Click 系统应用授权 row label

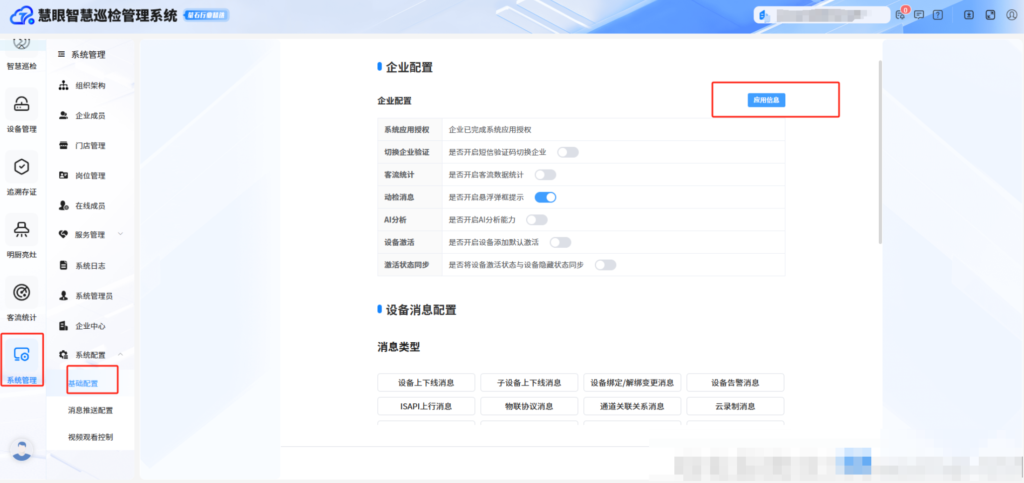[407, 130]
